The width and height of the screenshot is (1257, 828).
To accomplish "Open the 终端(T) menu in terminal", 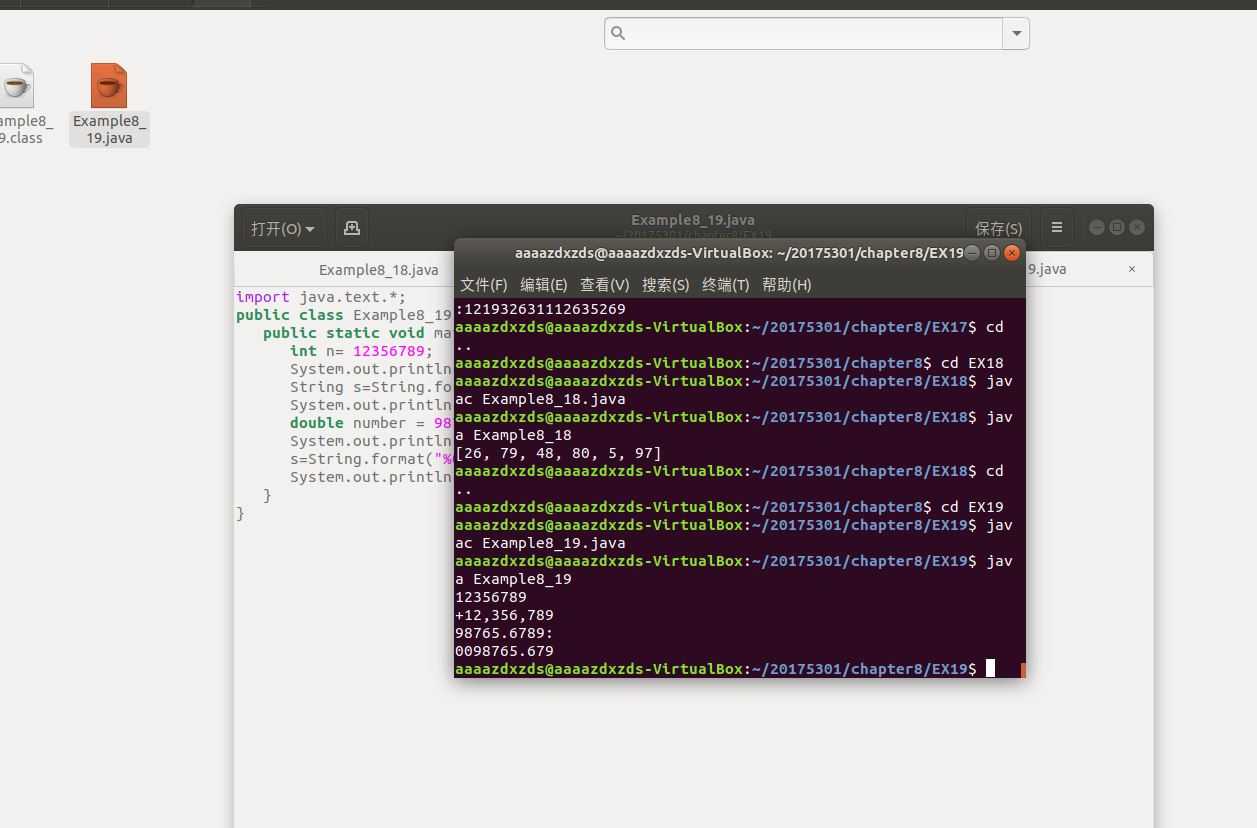I will (726, 285).
